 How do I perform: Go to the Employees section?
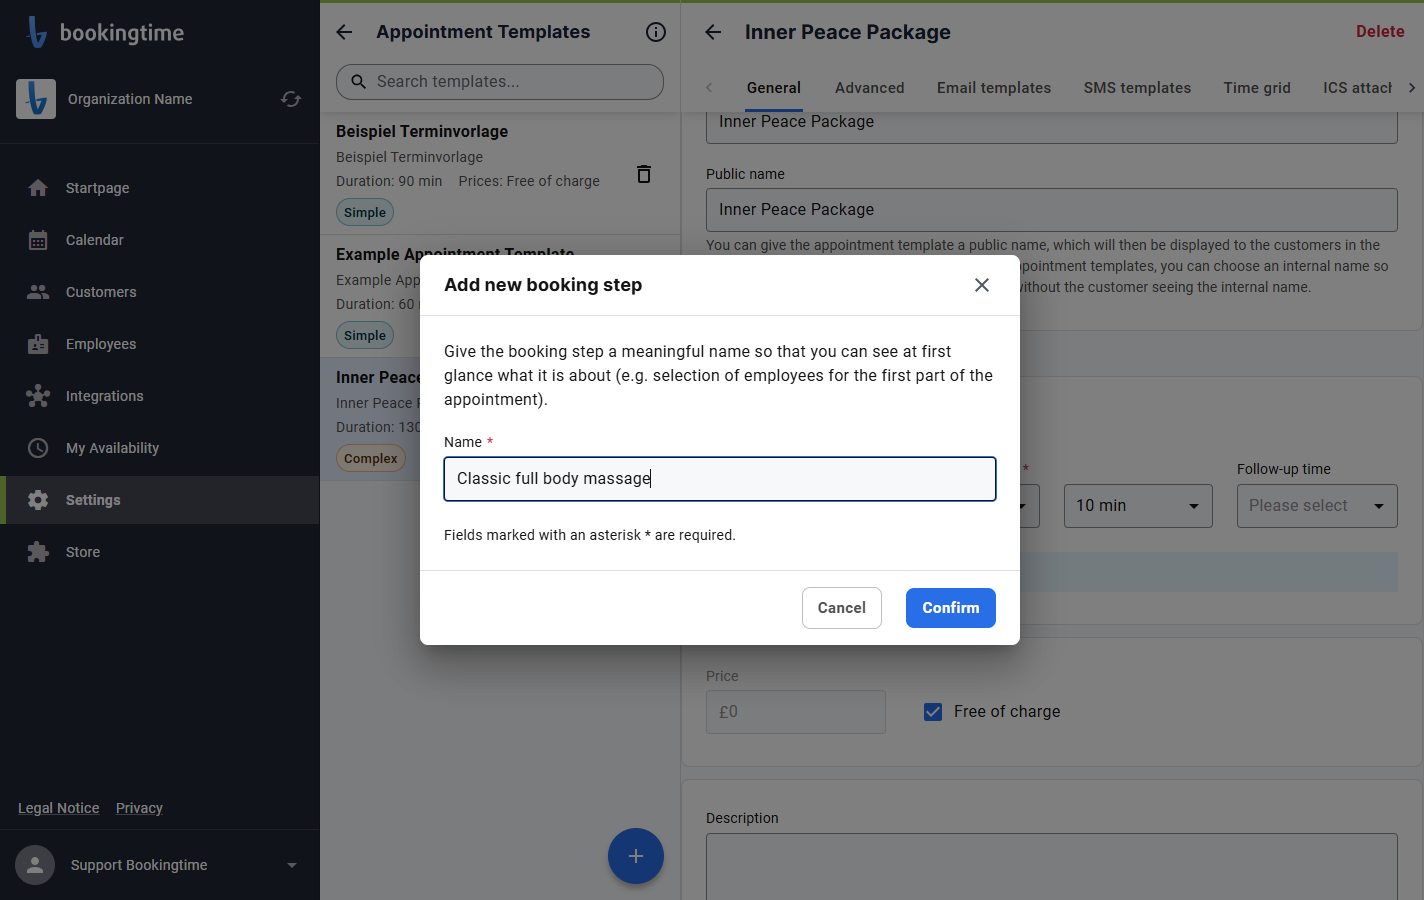click(x=160, y=344)
